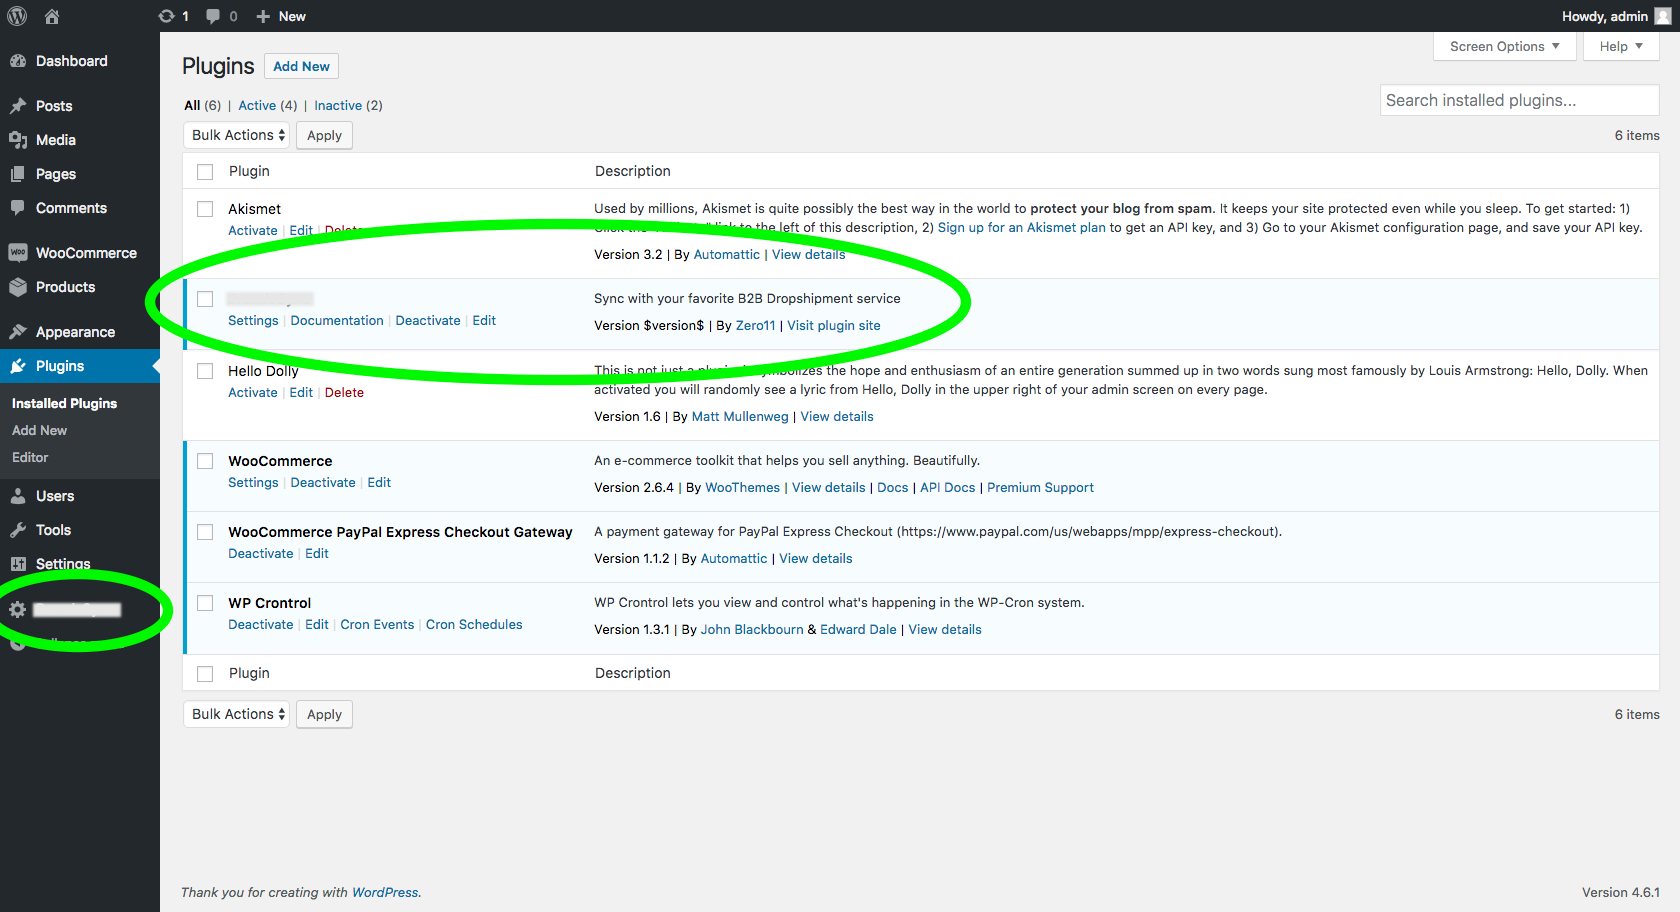
Task: Click the gear icon below Settings
Action: (18, 610)
